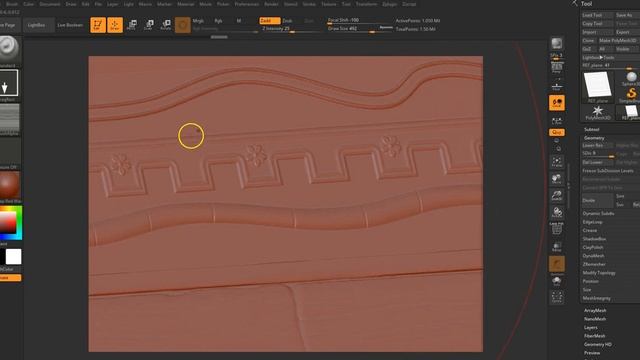Open the Preferences menu
Screen dimensions: 640x360
click(247, 4)
